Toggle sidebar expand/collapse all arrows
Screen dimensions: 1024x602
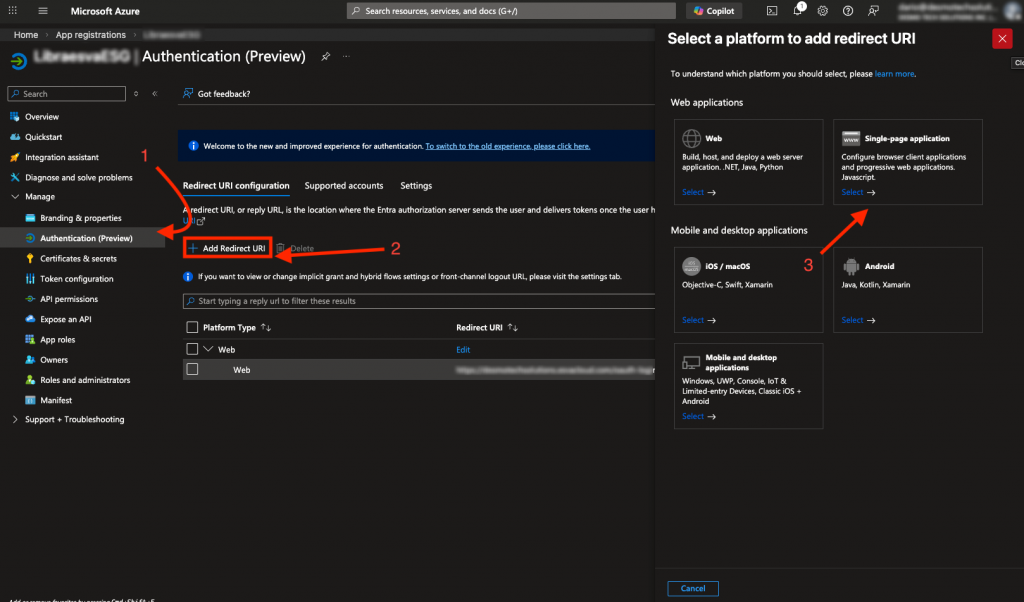(136, 93)
